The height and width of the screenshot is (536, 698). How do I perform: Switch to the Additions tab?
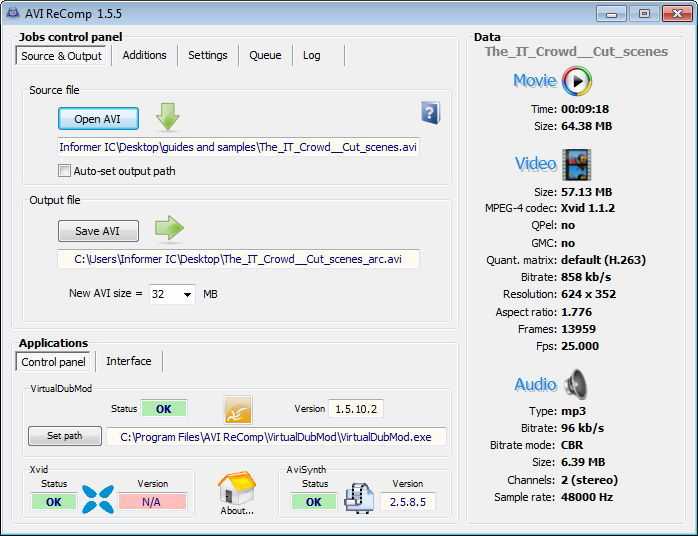click(144, 56)
